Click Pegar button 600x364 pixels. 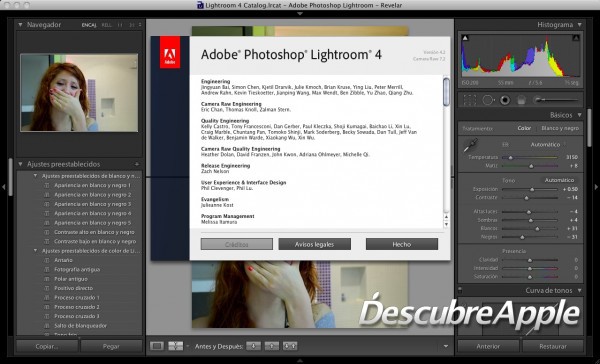[x=111, y=346]
